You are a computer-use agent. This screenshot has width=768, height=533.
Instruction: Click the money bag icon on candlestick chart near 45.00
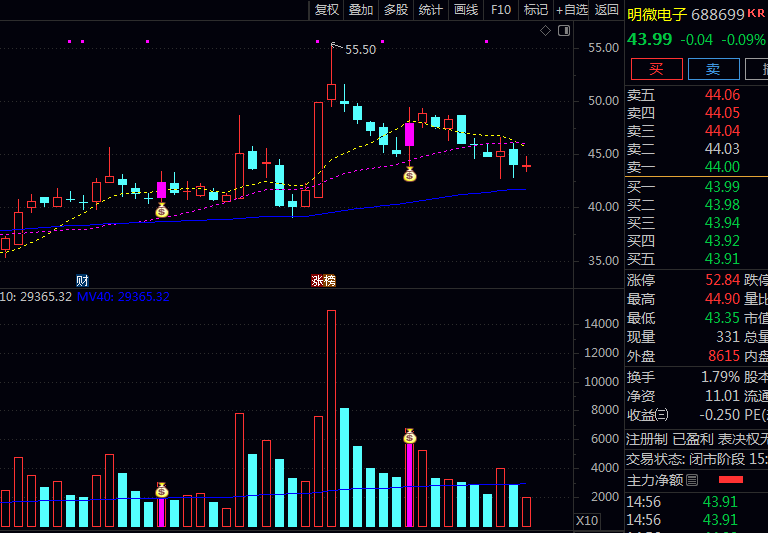409,175
